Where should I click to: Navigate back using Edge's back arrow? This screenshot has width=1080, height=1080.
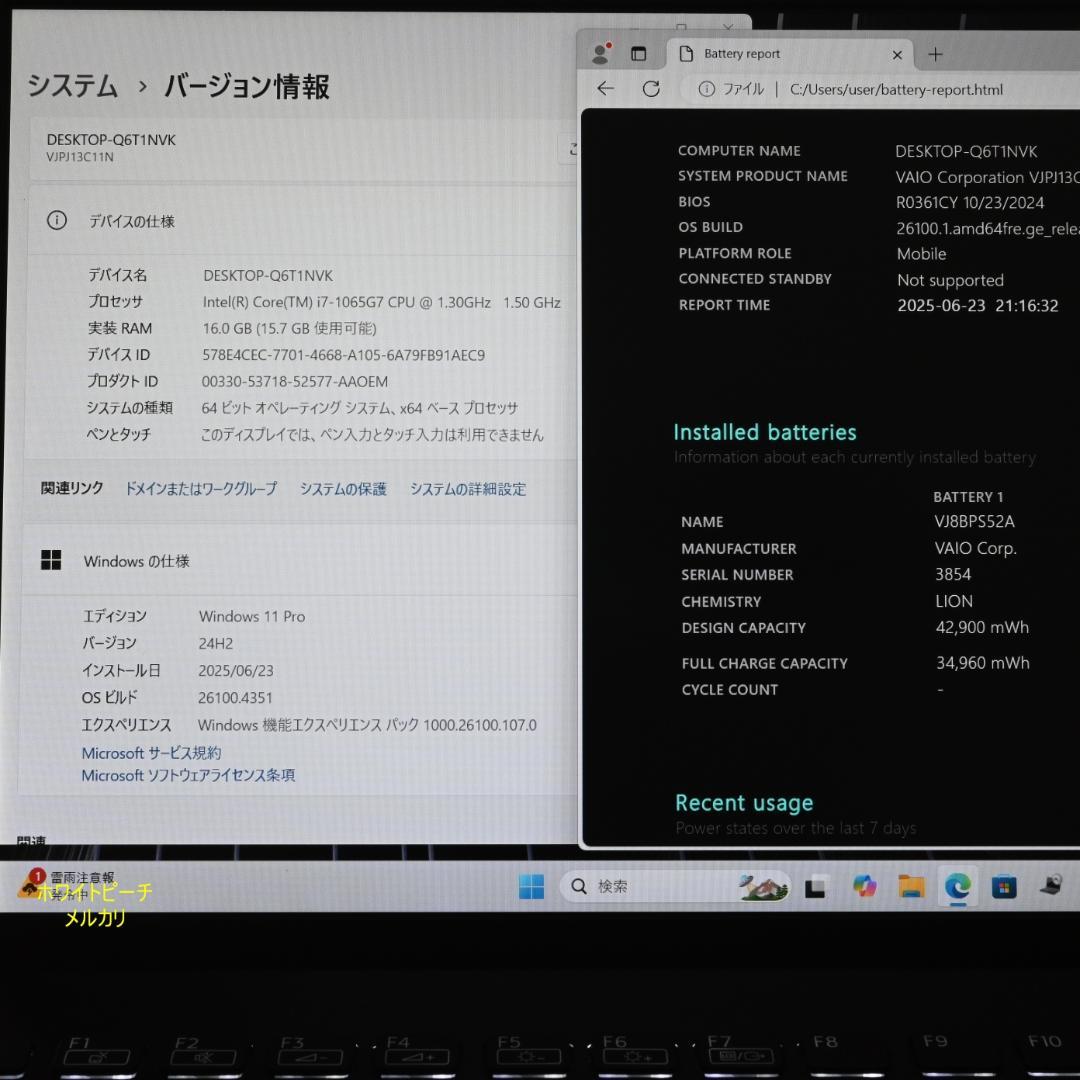tap(605, 89)
